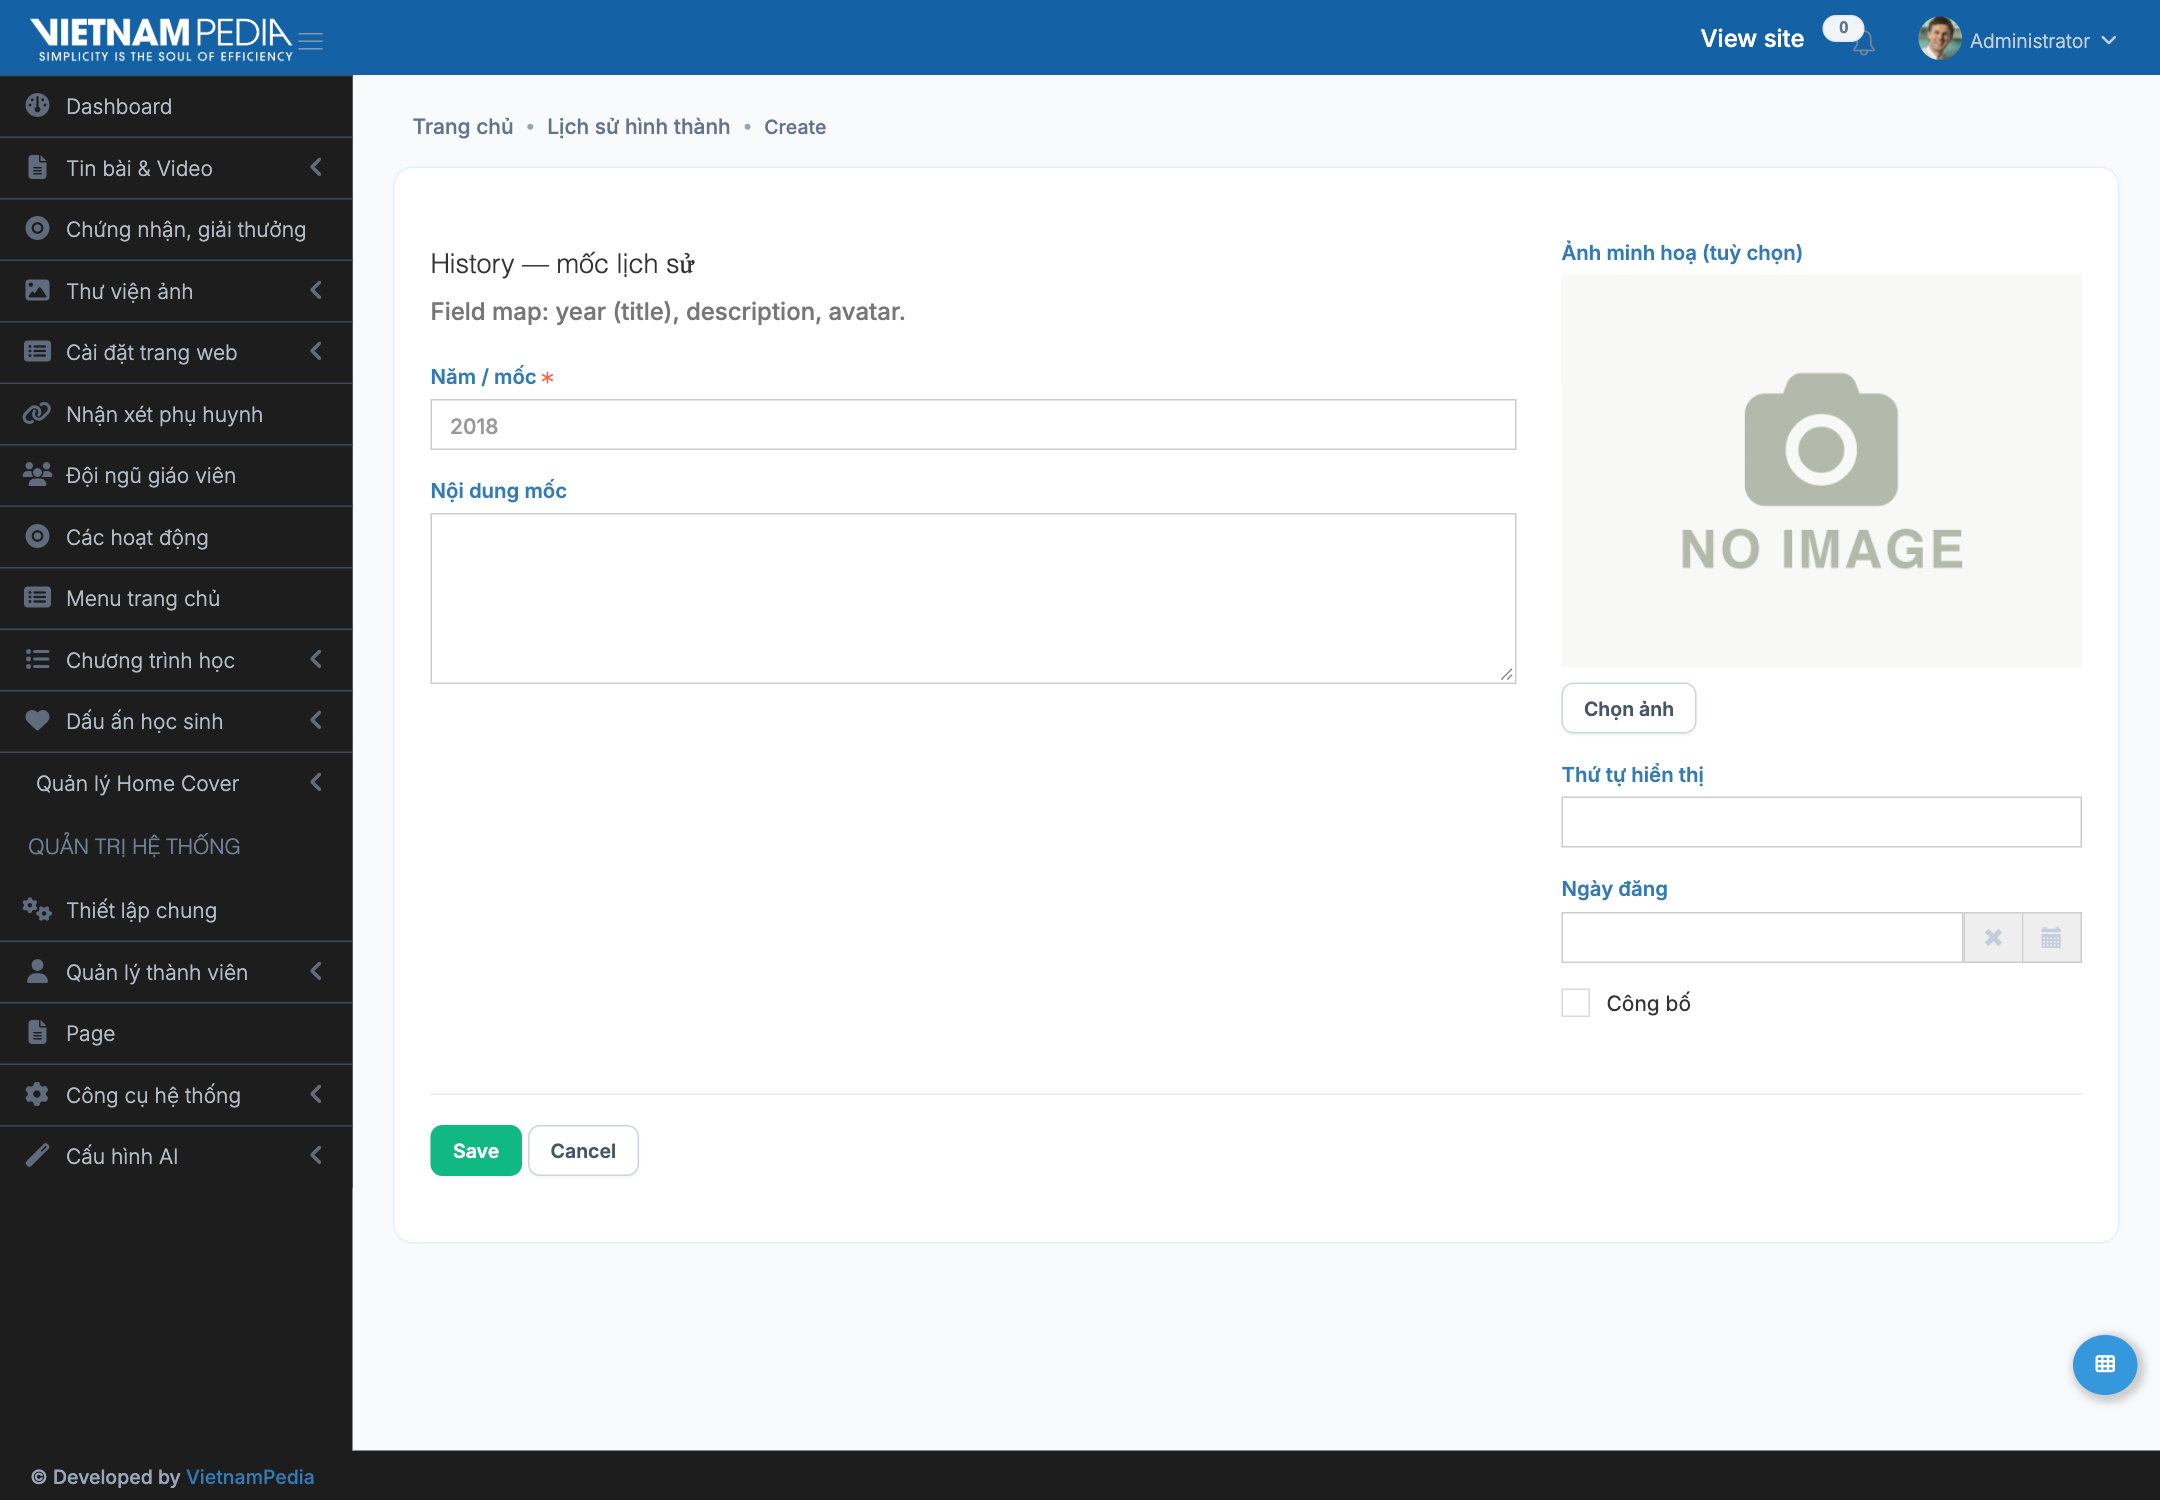
Task: Click the green Save button
Action: coord(476,1151)
